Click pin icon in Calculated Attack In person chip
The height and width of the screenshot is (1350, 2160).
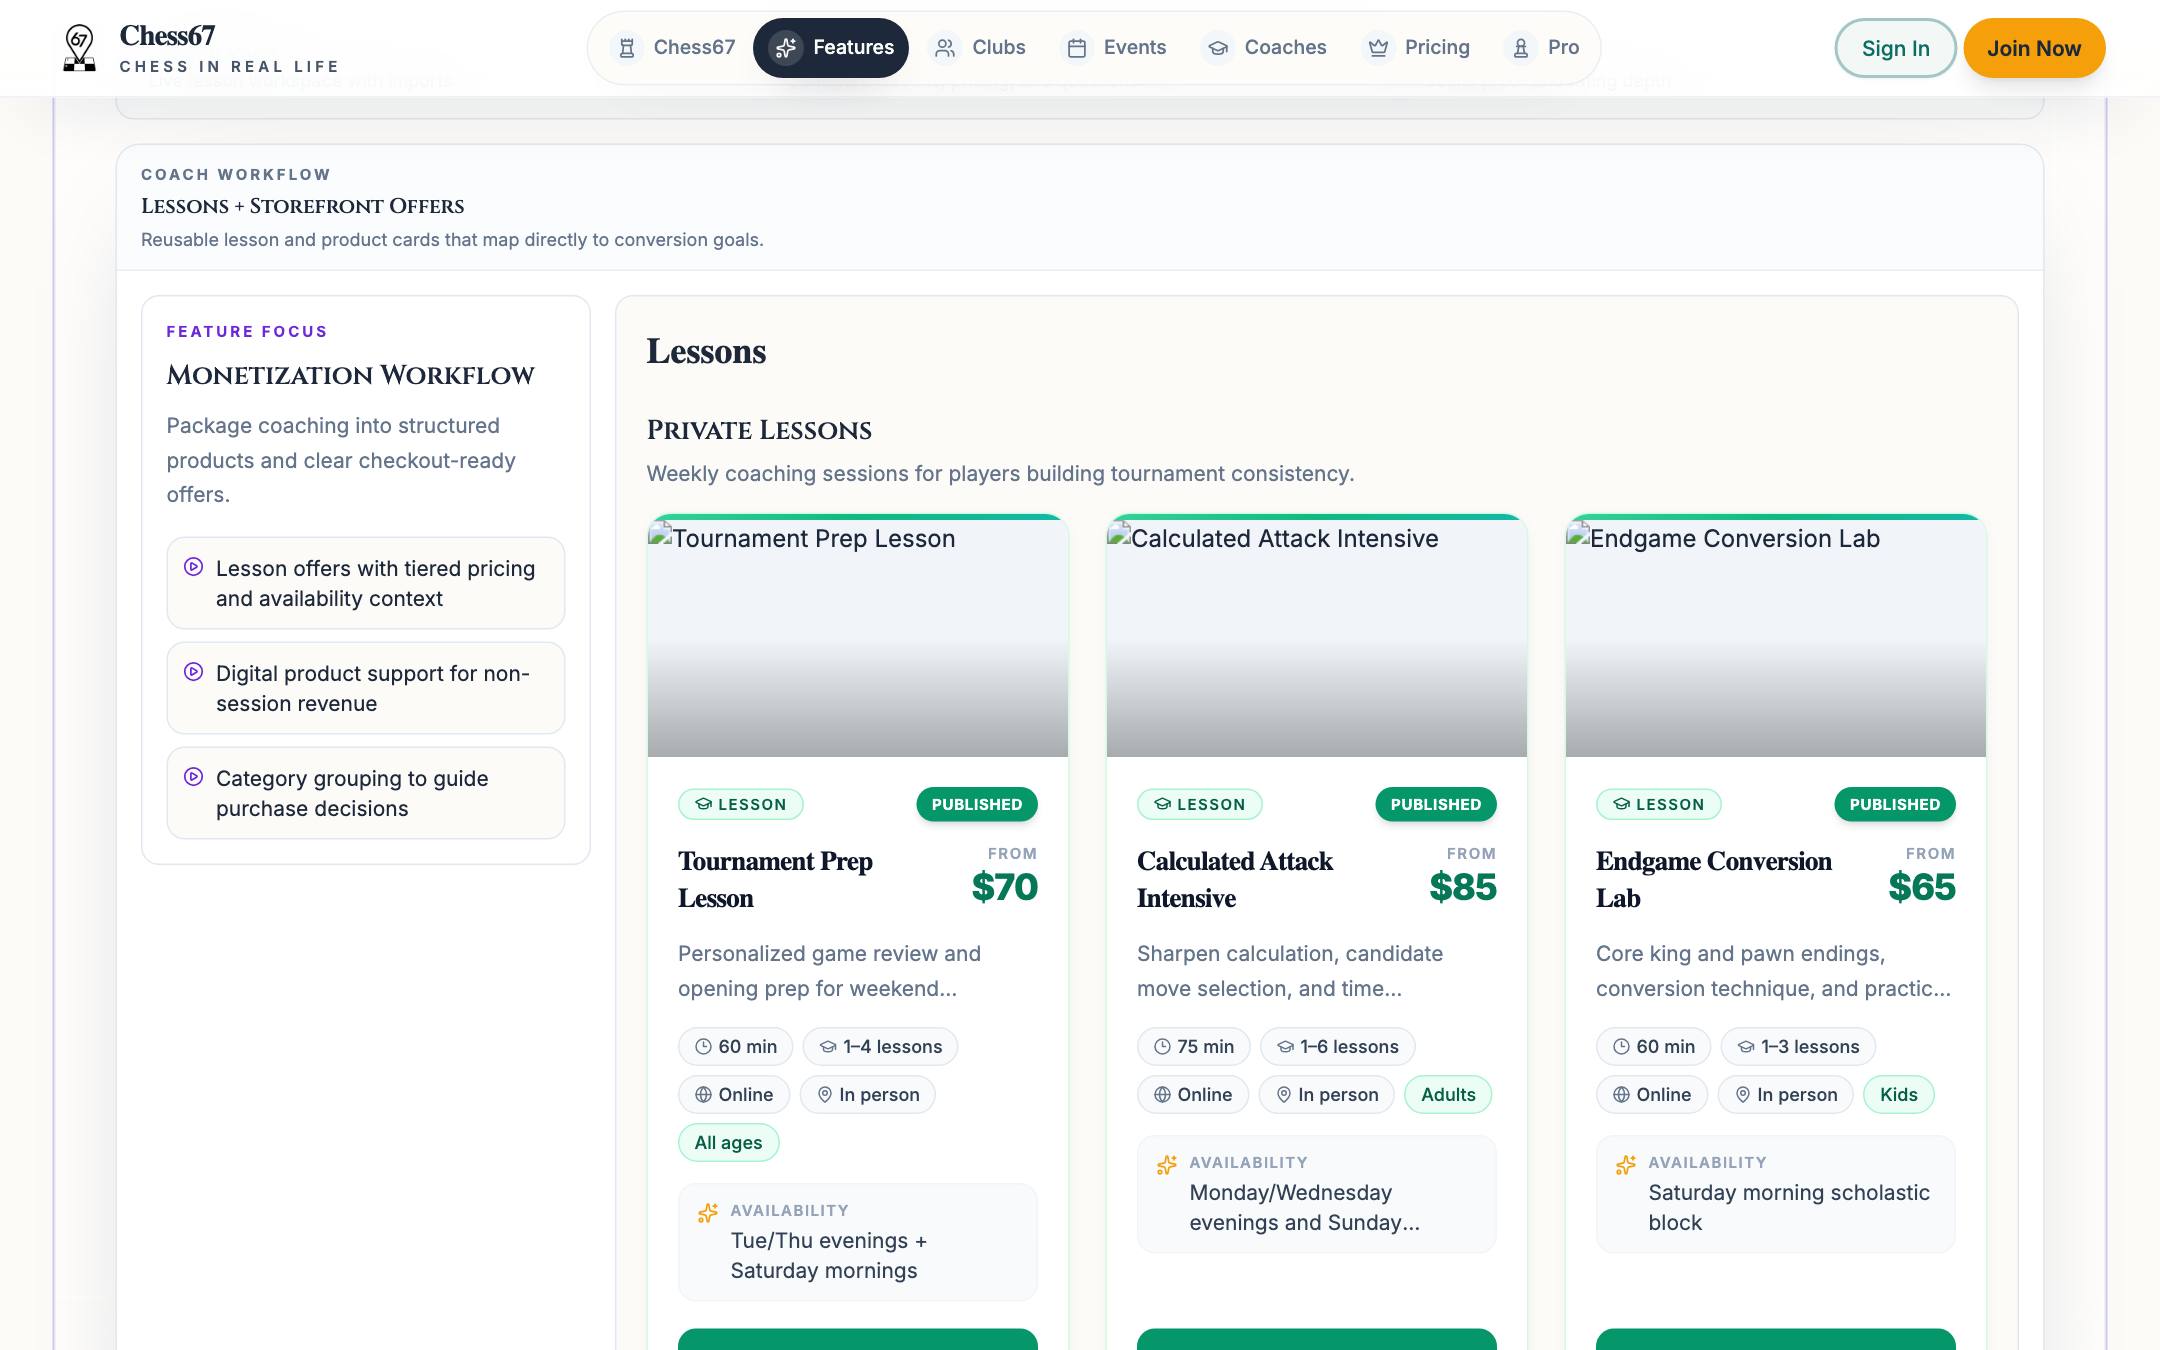tap(1284, 1095)
